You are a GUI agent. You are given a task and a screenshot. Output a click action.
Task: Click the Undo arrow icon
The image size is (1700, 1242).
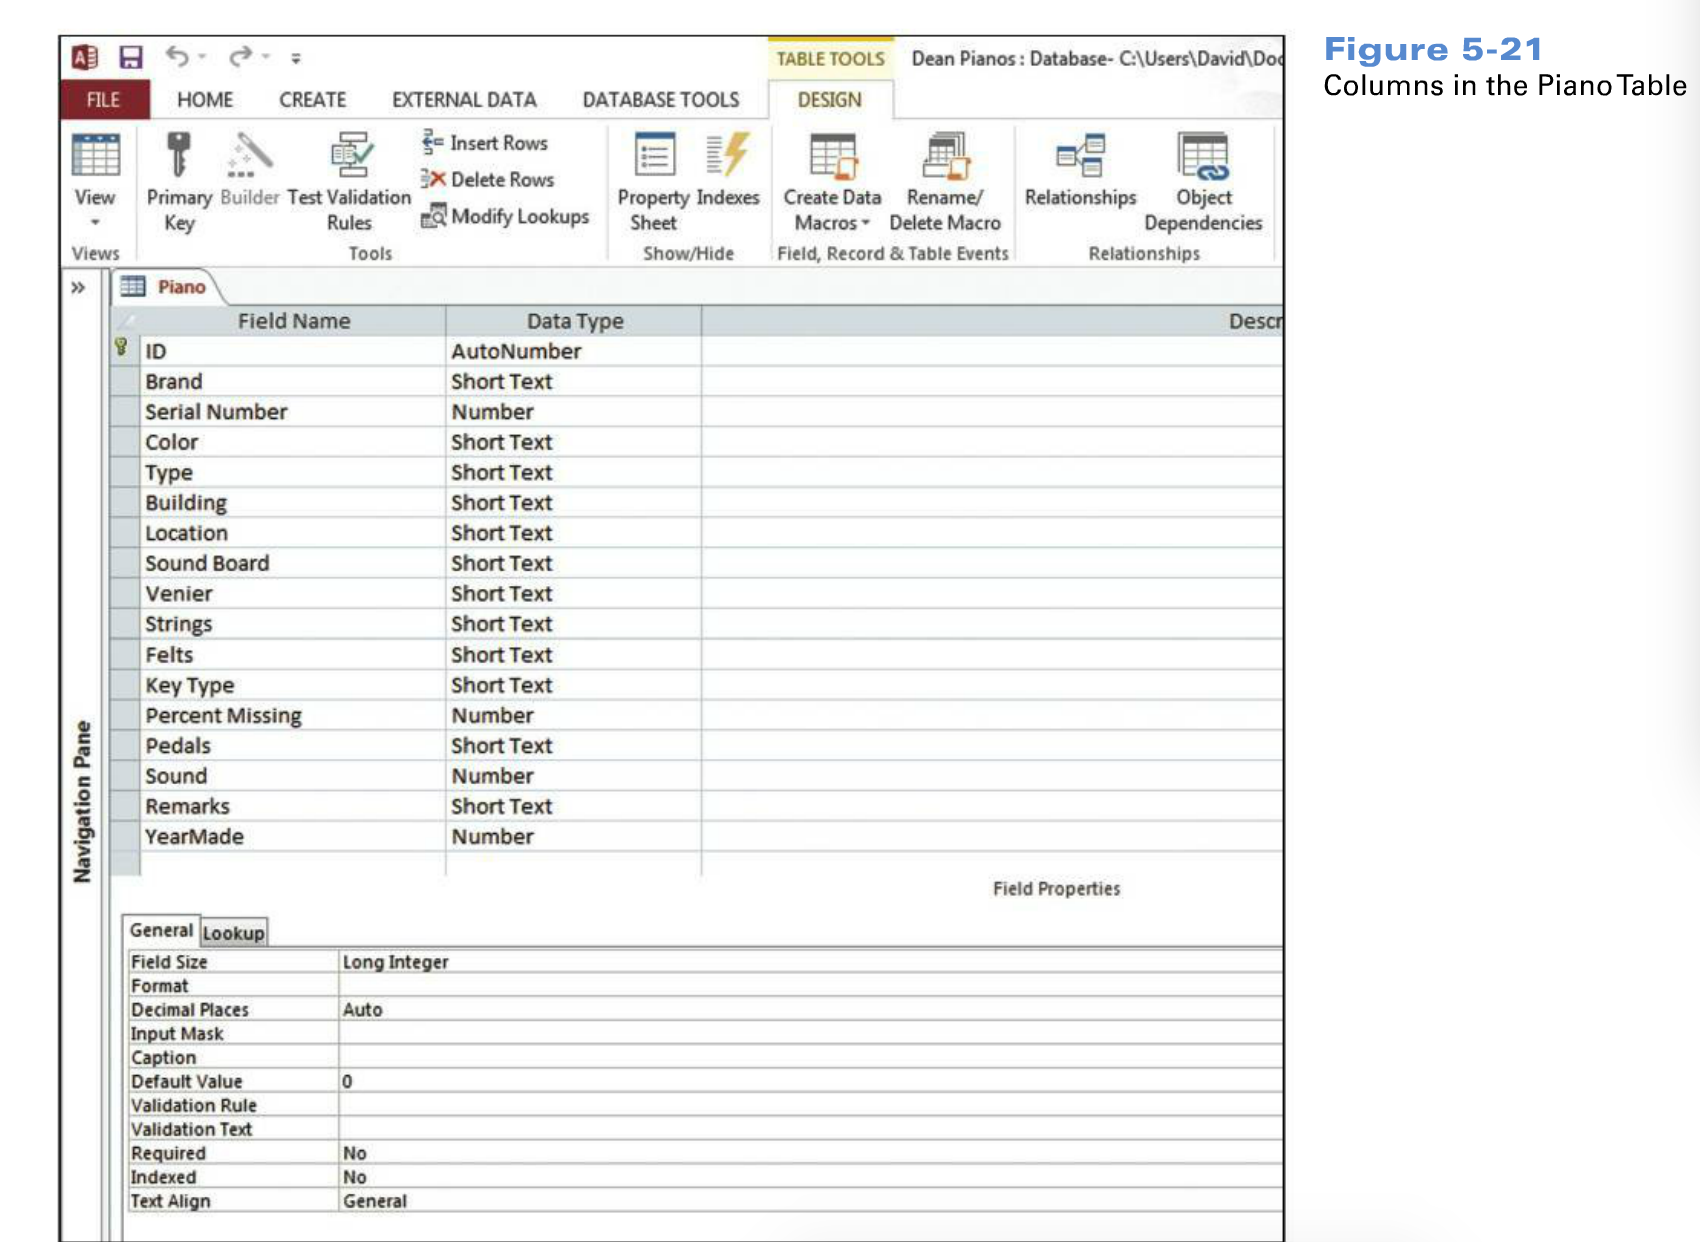(x=177, y=57)
